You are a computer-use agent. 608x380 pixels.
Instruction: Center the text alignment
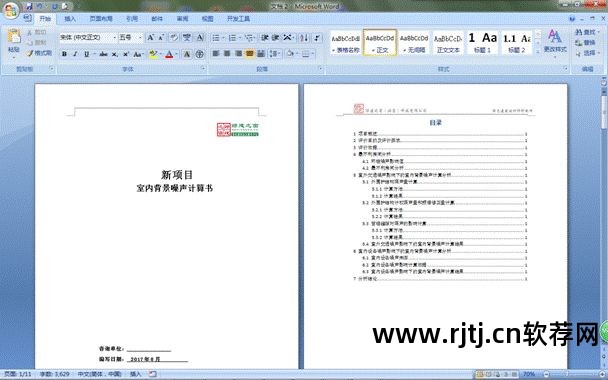coord(227,54)
